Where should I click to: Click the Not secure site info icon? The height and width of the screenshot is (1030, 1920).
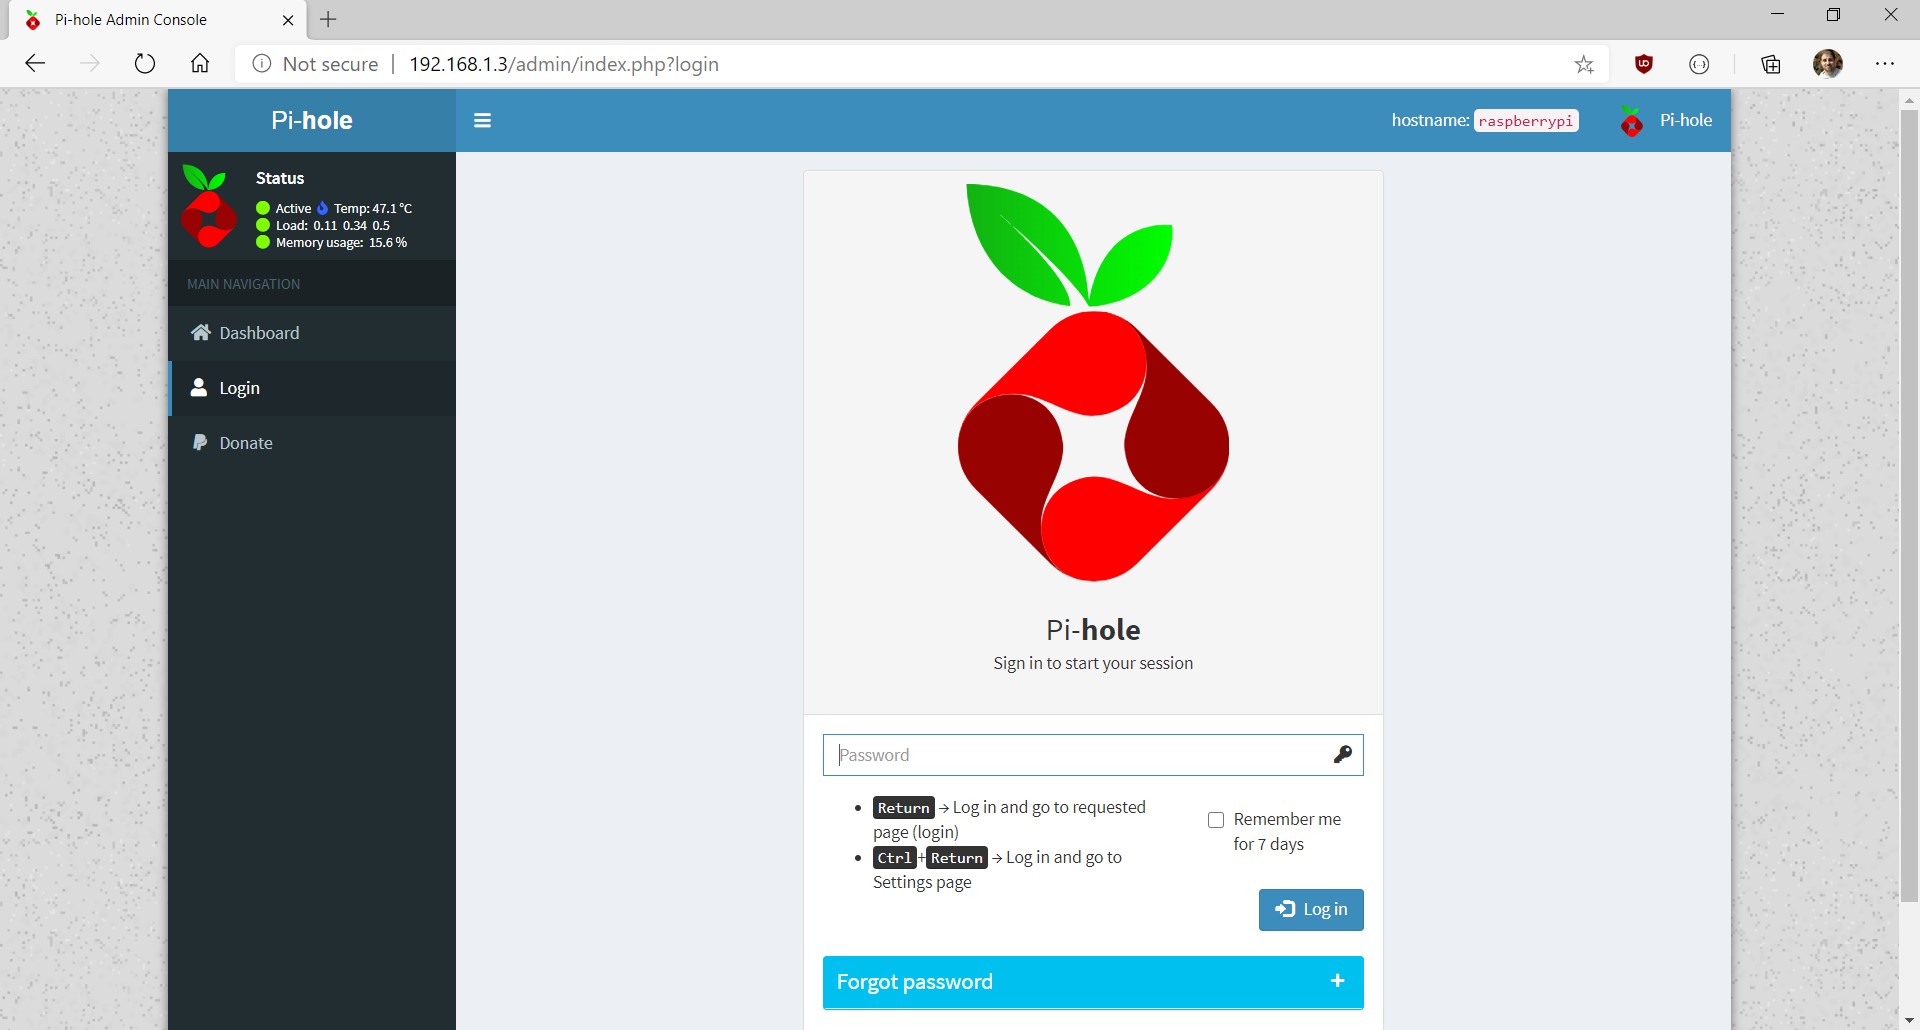261,64
